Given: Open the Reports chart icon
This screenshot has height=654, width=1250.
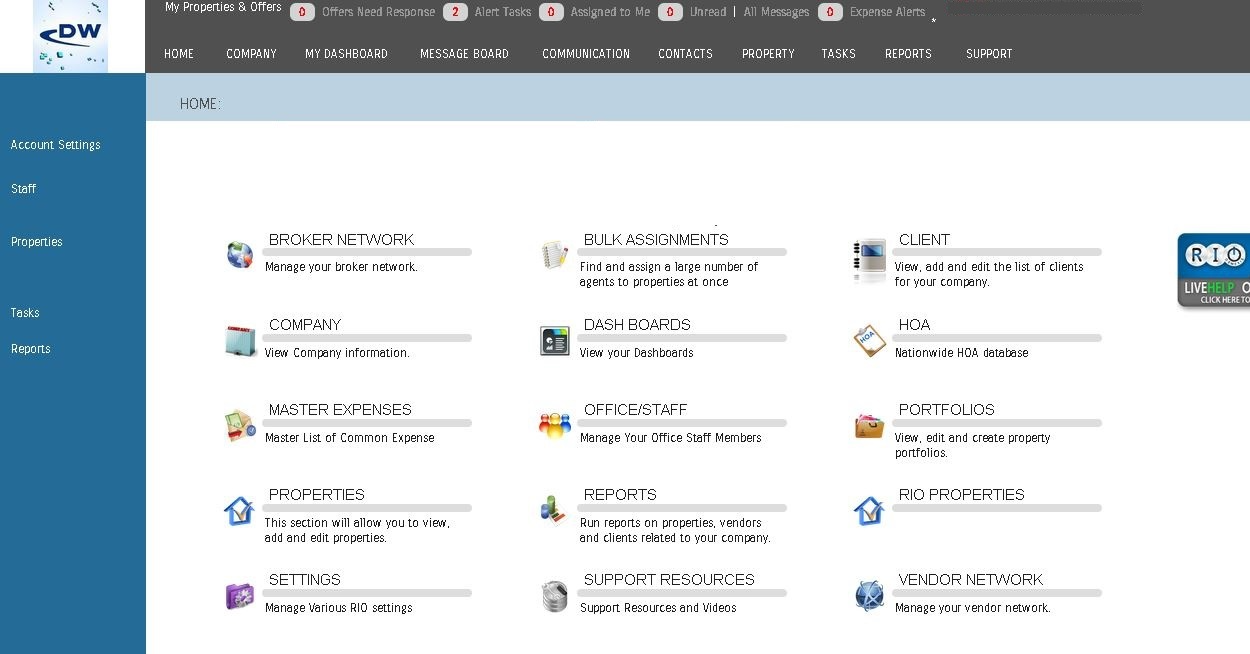Looking at the screenshot, I should (554, 511).
